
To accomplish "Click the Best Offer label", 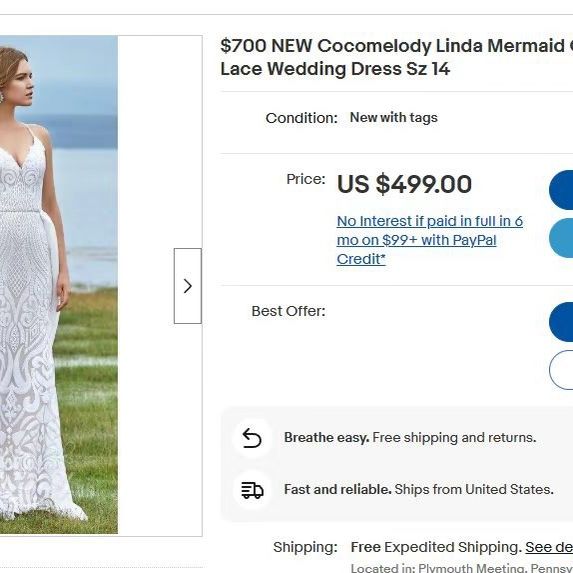I will pos(288,311).
